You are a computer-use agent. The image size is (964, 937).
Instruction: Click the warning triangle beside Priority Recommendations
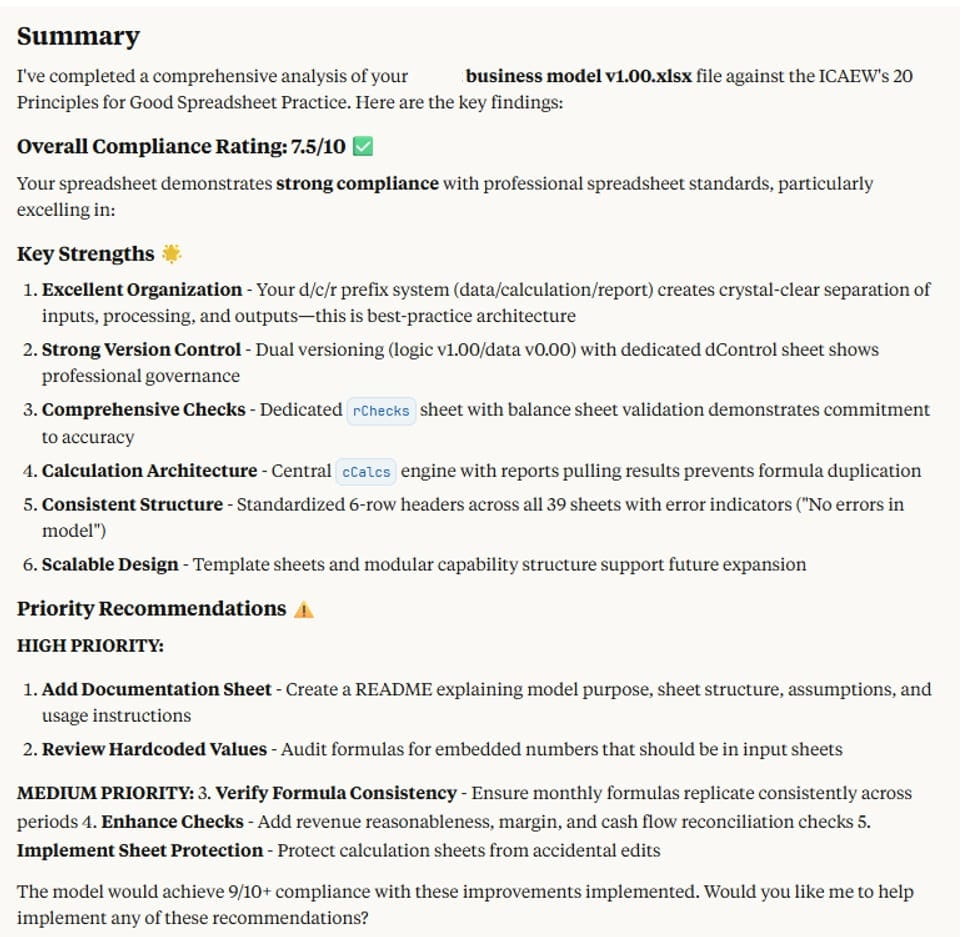(x=303, y=609)
